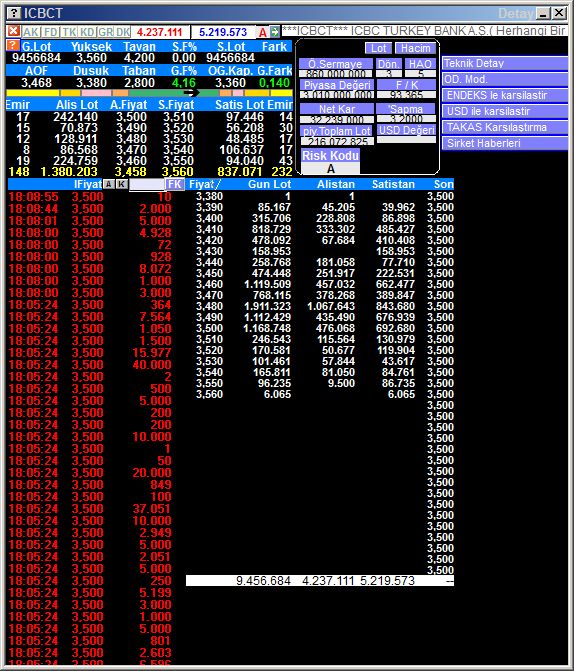
Task: Switch to the Lot tab
Action: tap(378, 48)
